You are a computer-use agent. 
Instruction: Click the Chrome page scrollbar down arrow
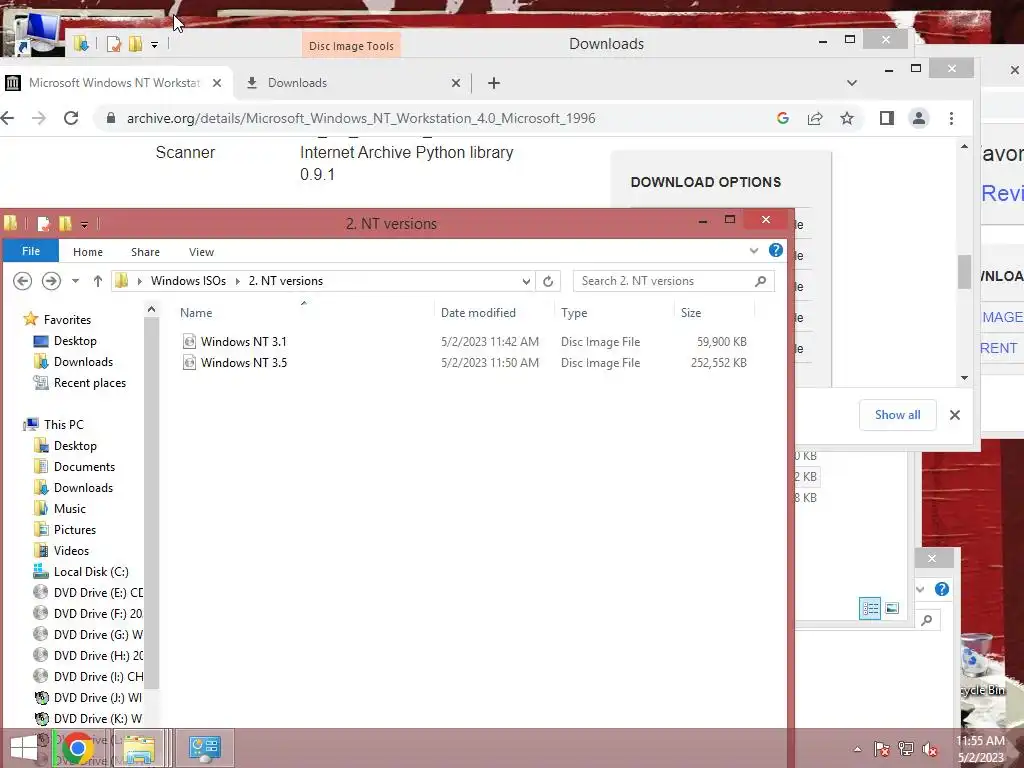965,378
